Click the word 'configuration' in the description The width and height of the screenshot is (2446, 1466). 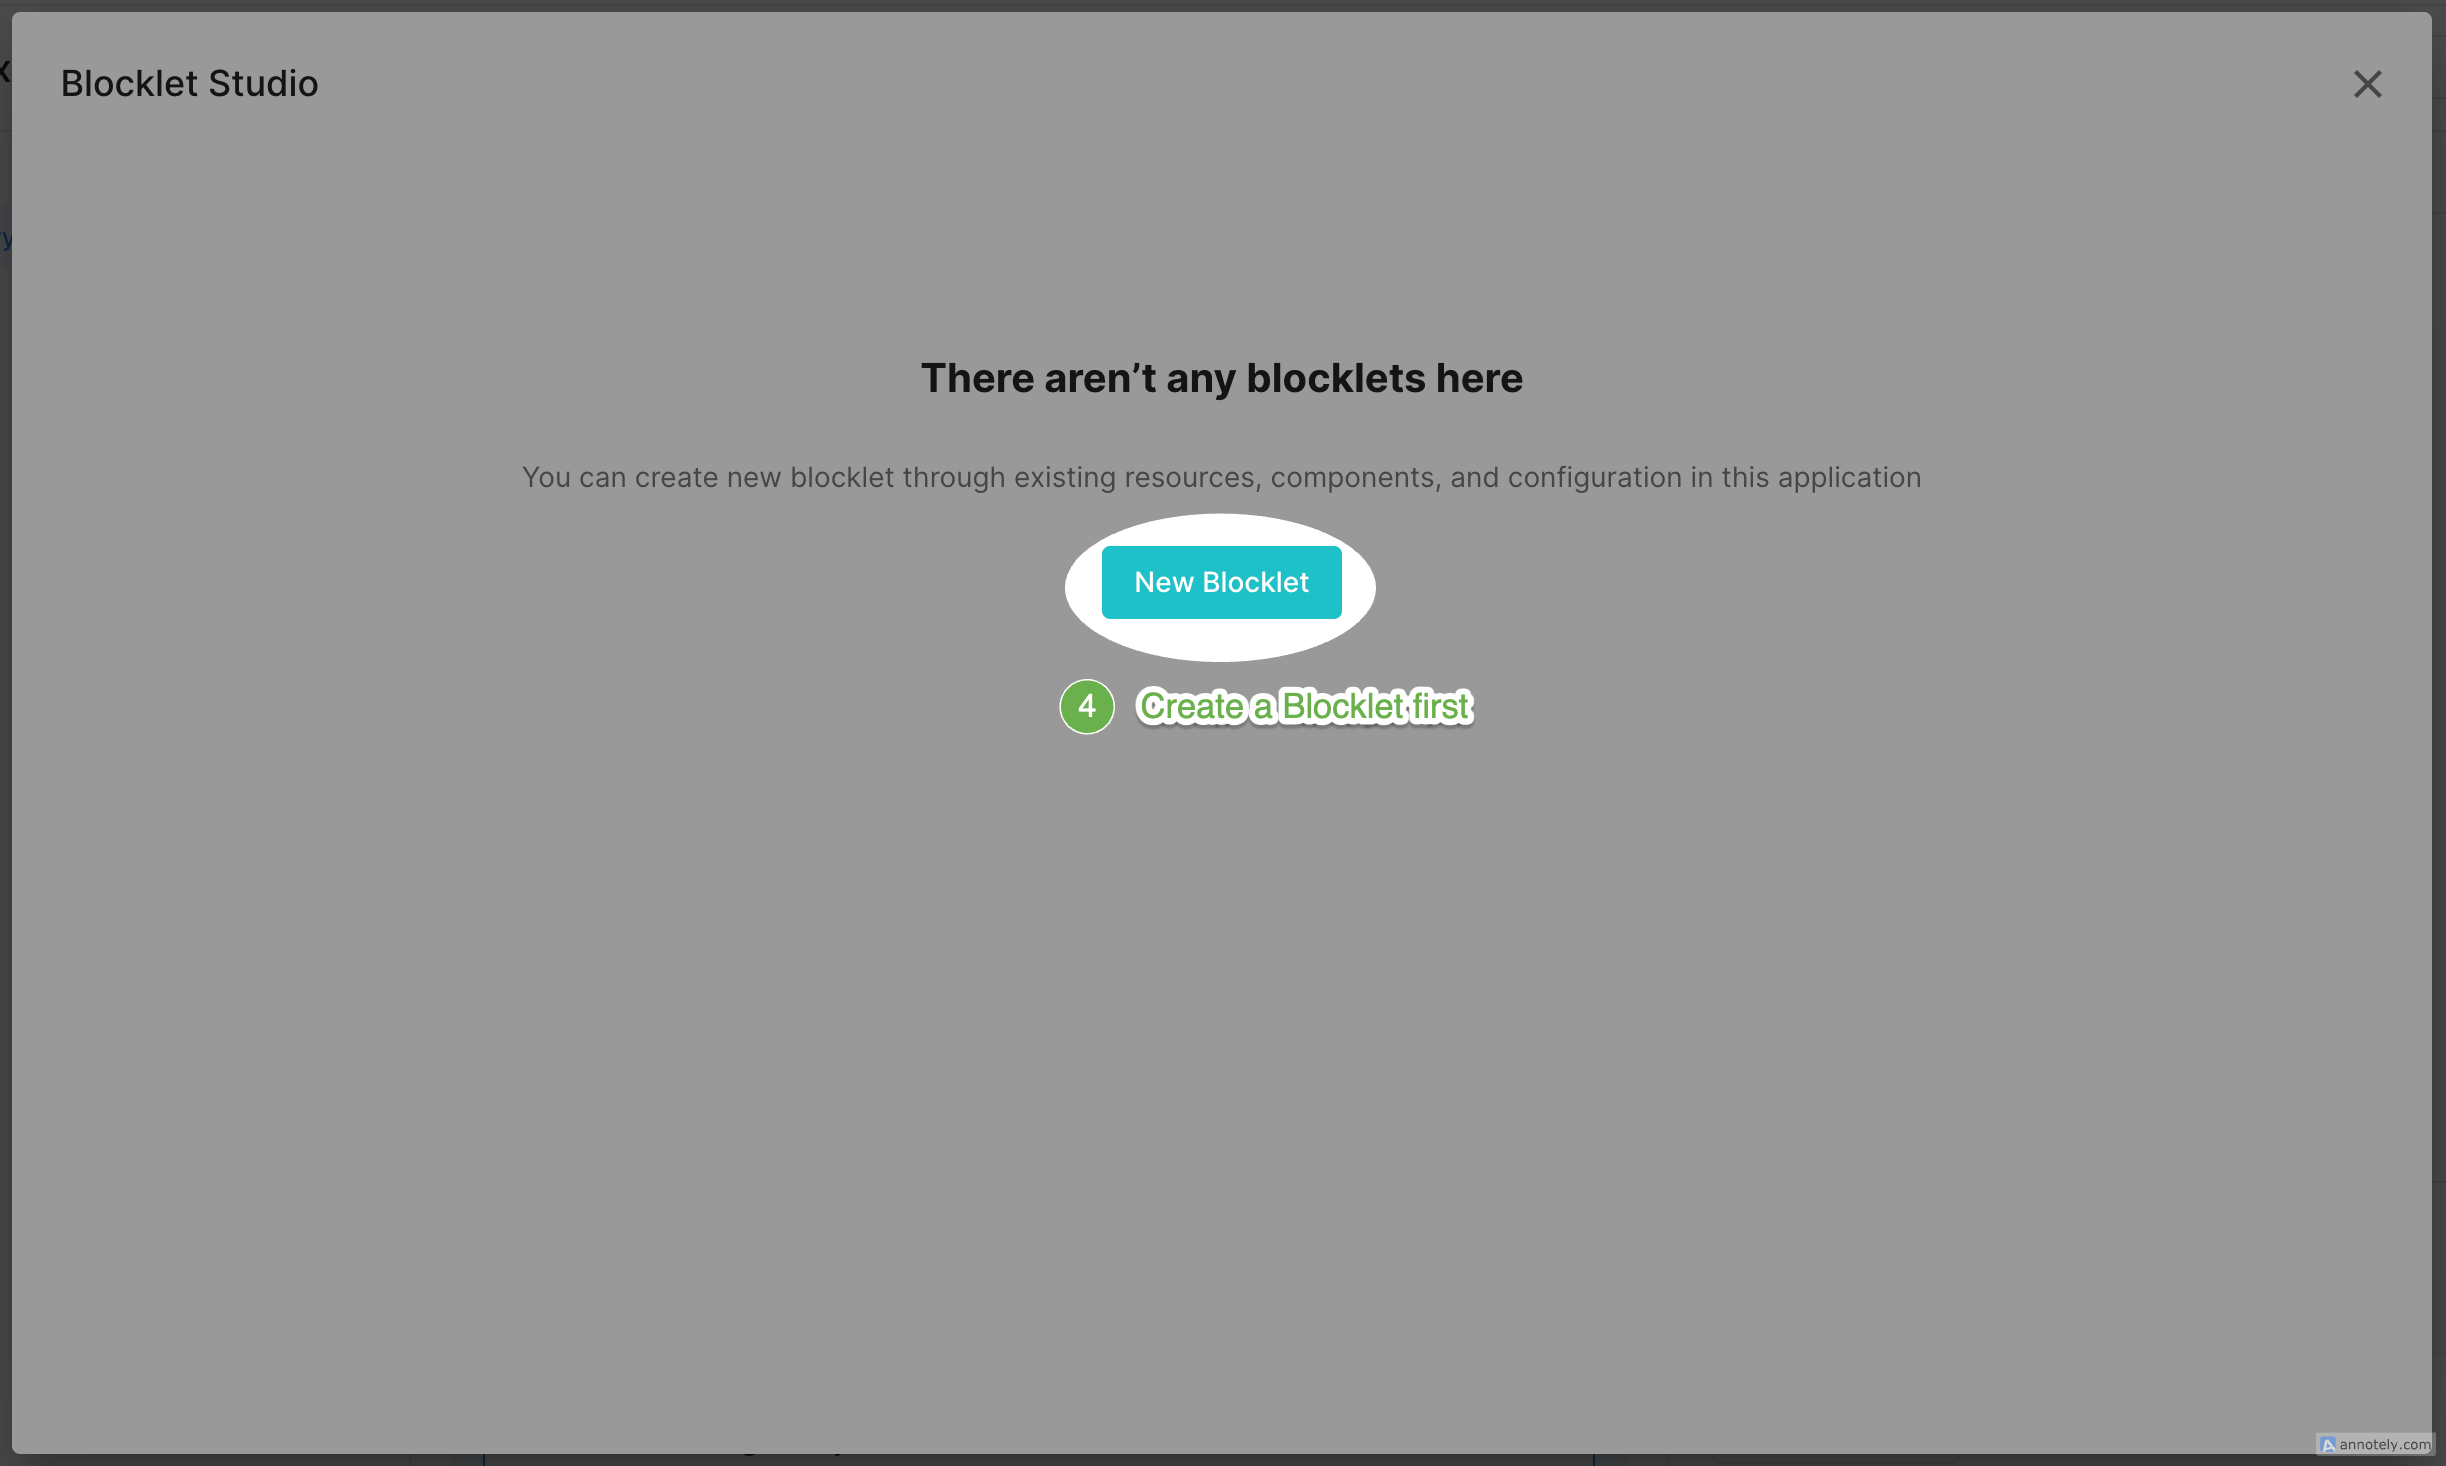point(1595,478)
